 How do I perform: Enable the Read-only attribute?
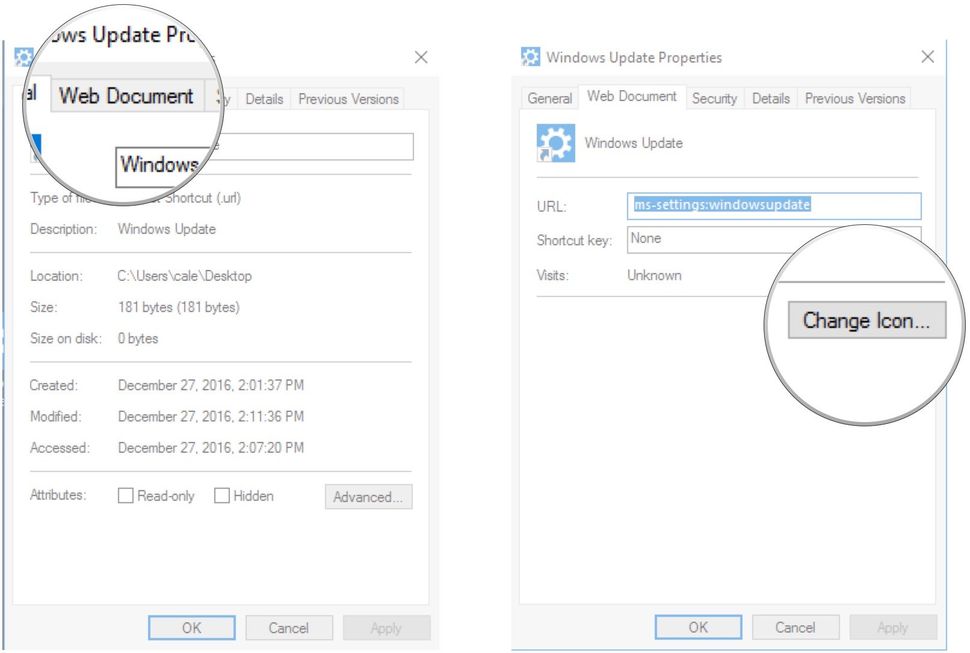tap(126, 495)
